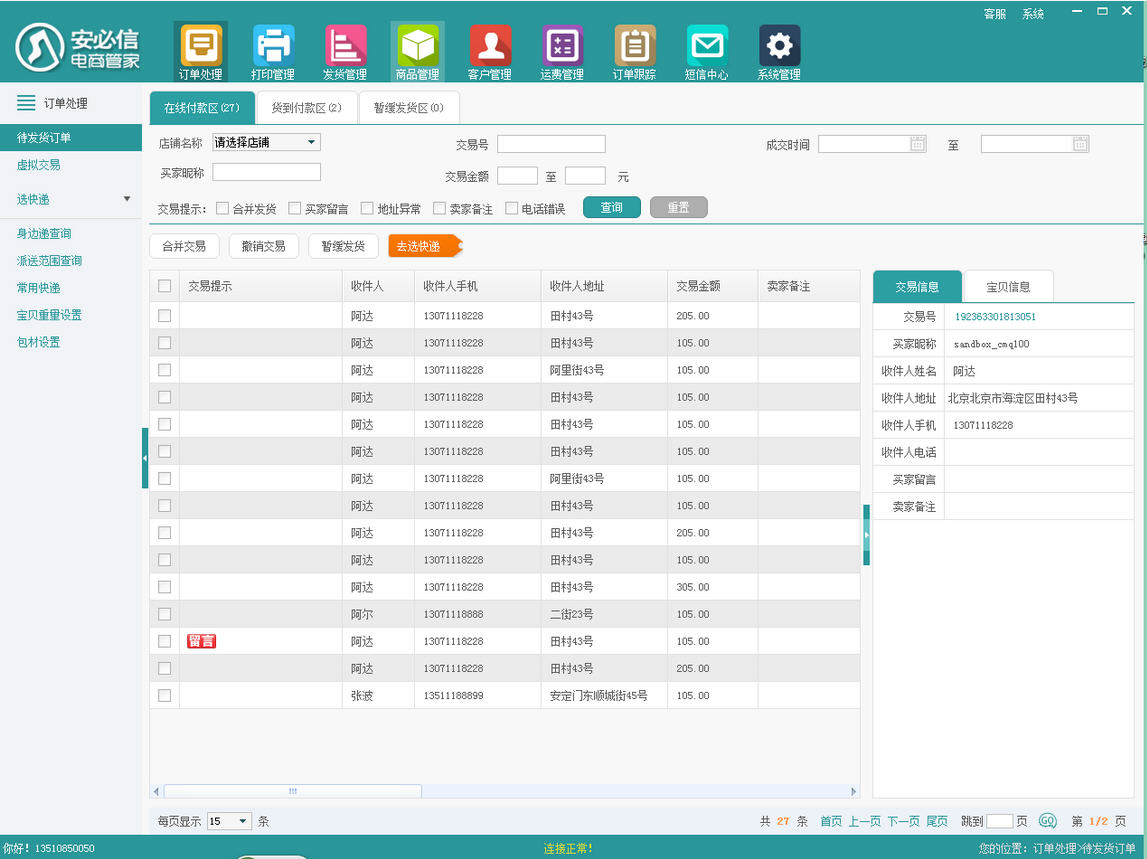This screenshot has width=1147, height=859.
Task: Open the 订单跟踪 clipboard icon
Action: (634, 47)
